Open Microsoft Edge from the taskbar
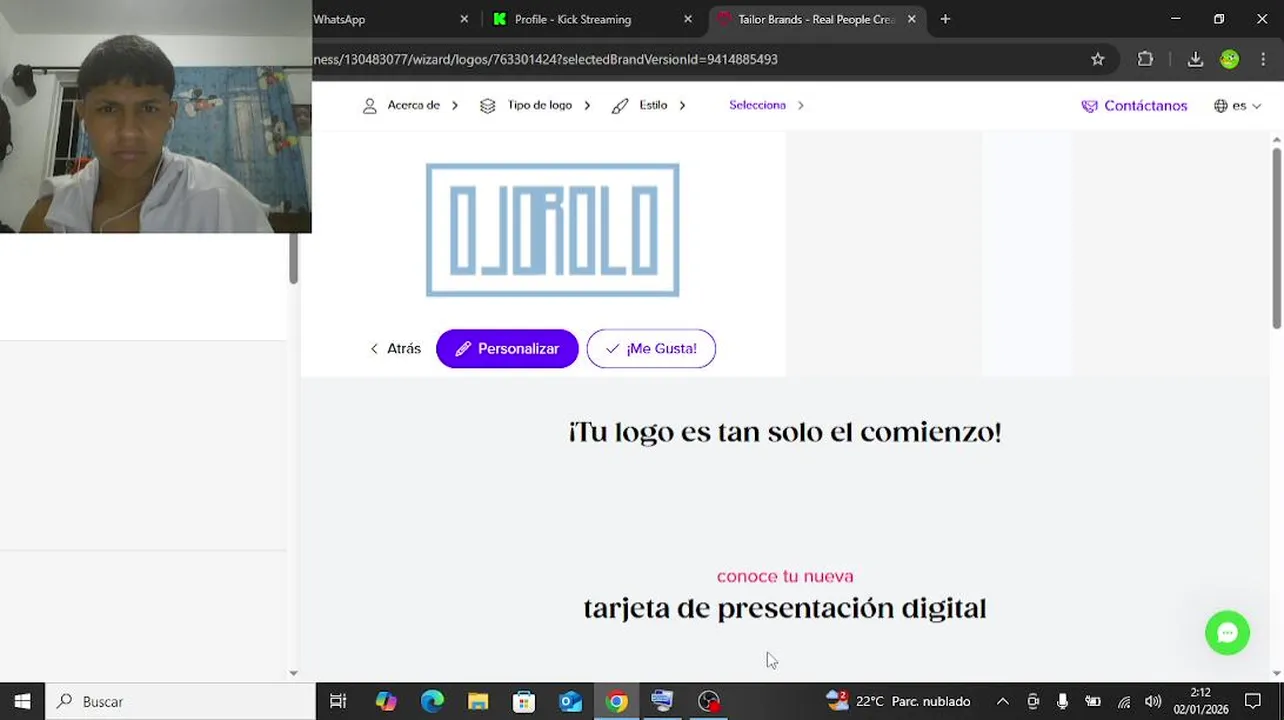Image resolution: width=1284 pixels, height=720 pixels. [x=432, y=701]
